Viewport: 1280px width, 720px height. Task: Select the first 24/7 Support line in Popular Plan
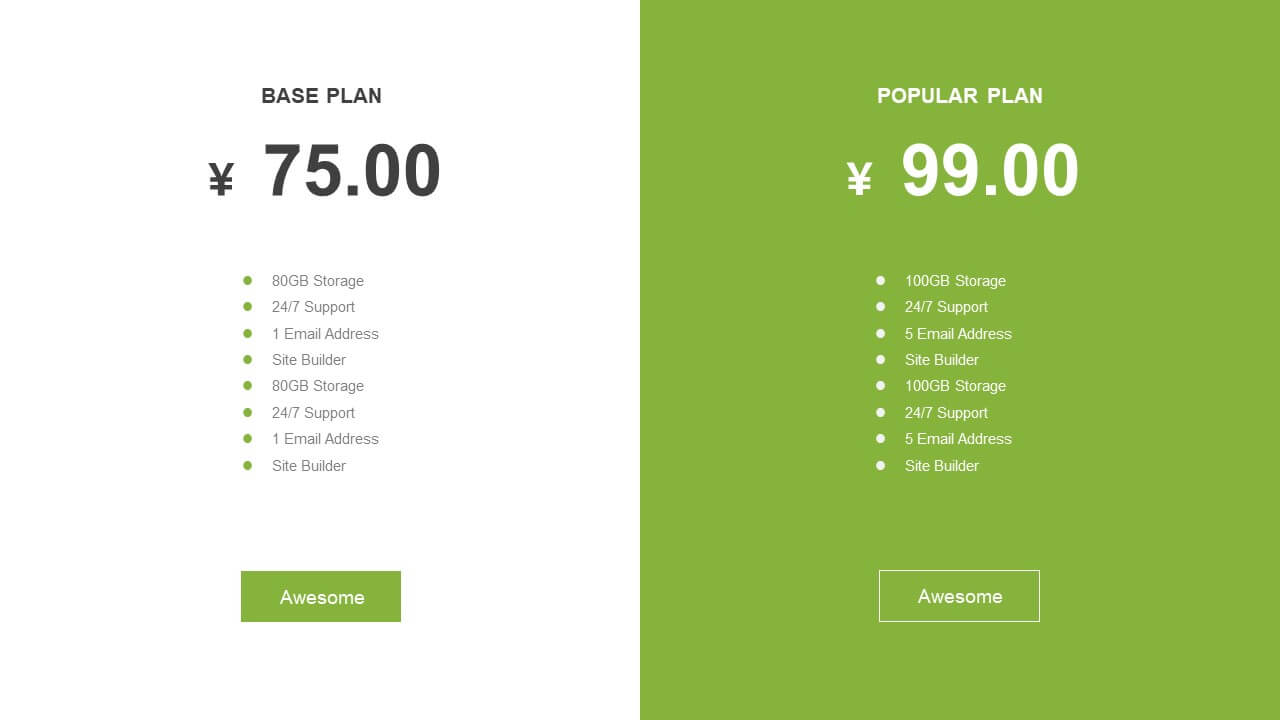point(946,307)
